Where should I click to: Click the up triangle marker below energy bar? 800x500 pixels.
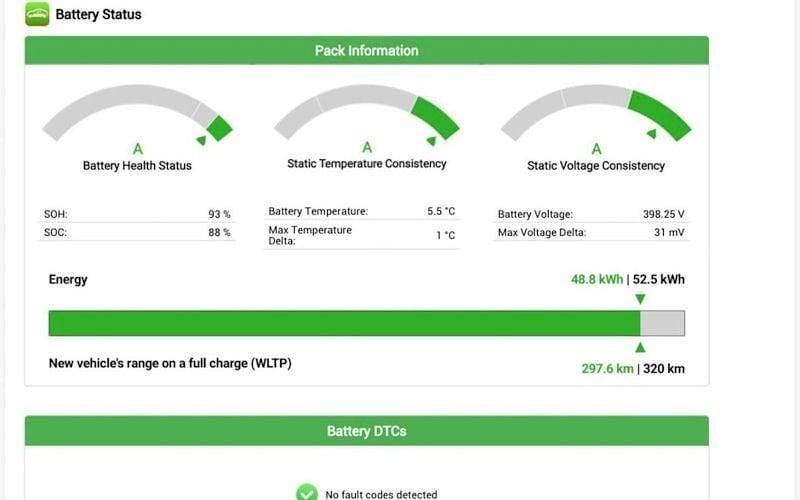click(x=640, y=348)
